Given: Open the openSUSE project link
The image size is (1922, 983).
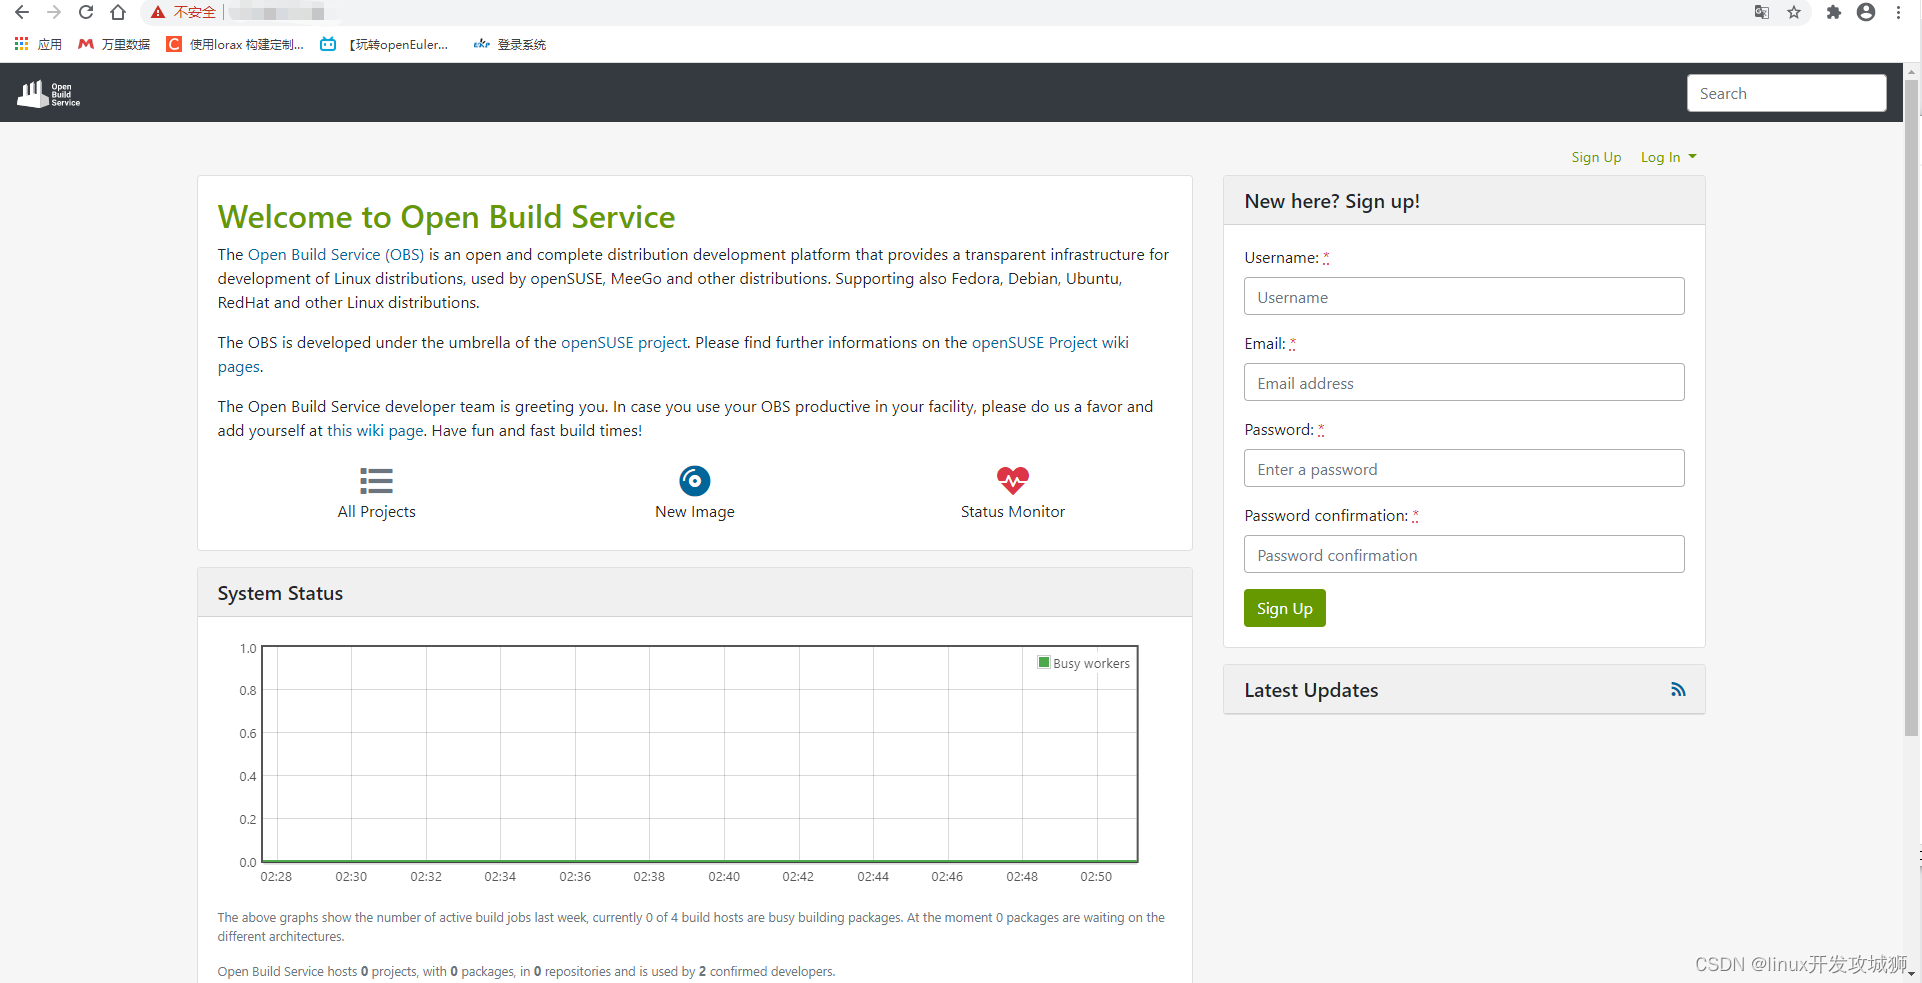Looking at the screenshot, I should 624,343.
